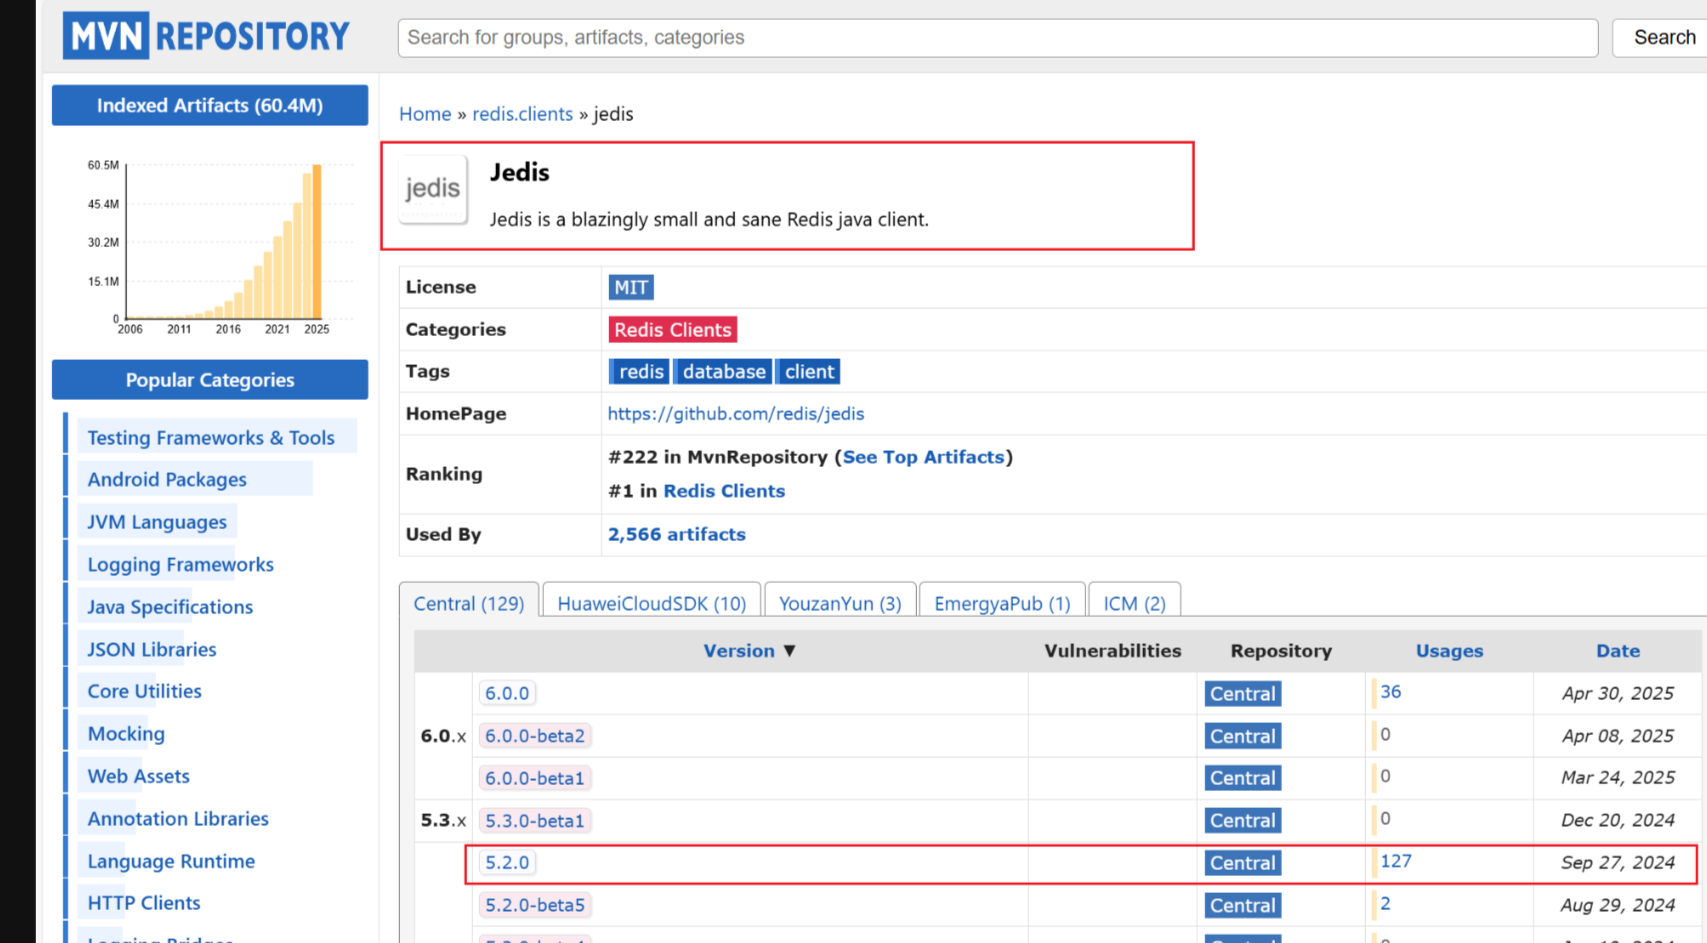Click the Search button
The image size is (1707, 943).
pos(1664,38)
